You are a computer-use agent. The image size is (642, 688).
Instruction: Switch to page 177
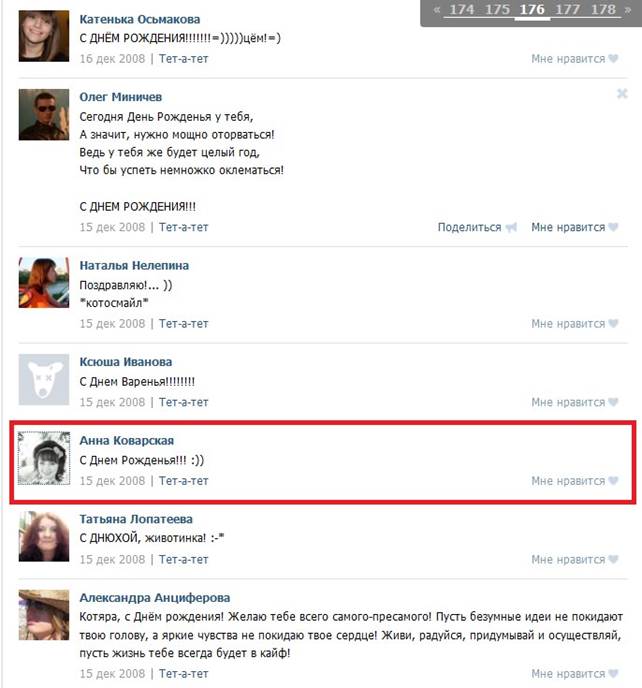tap(568, 10)
